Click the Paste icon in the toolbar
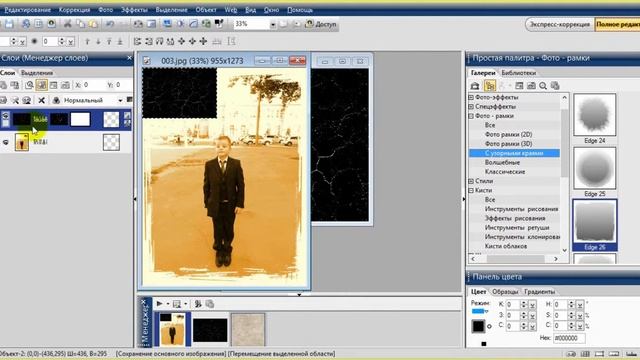This screenshot has width=640, height=360. point(93,24)
